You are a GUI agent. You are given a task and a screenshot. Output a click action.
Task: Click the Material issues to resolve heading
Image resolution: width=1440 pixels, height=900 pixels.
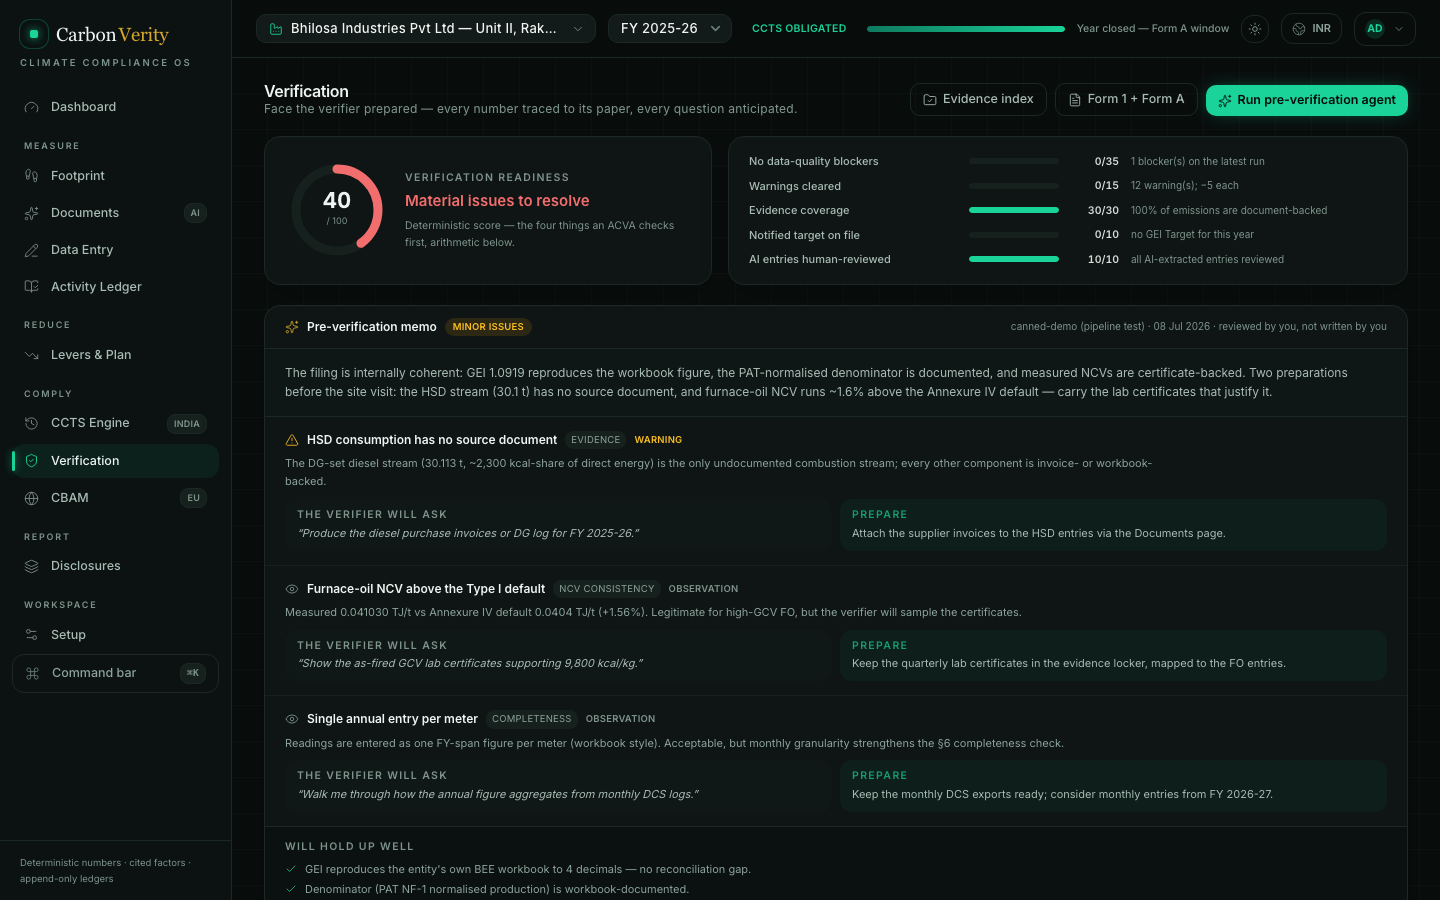point(497,201)
